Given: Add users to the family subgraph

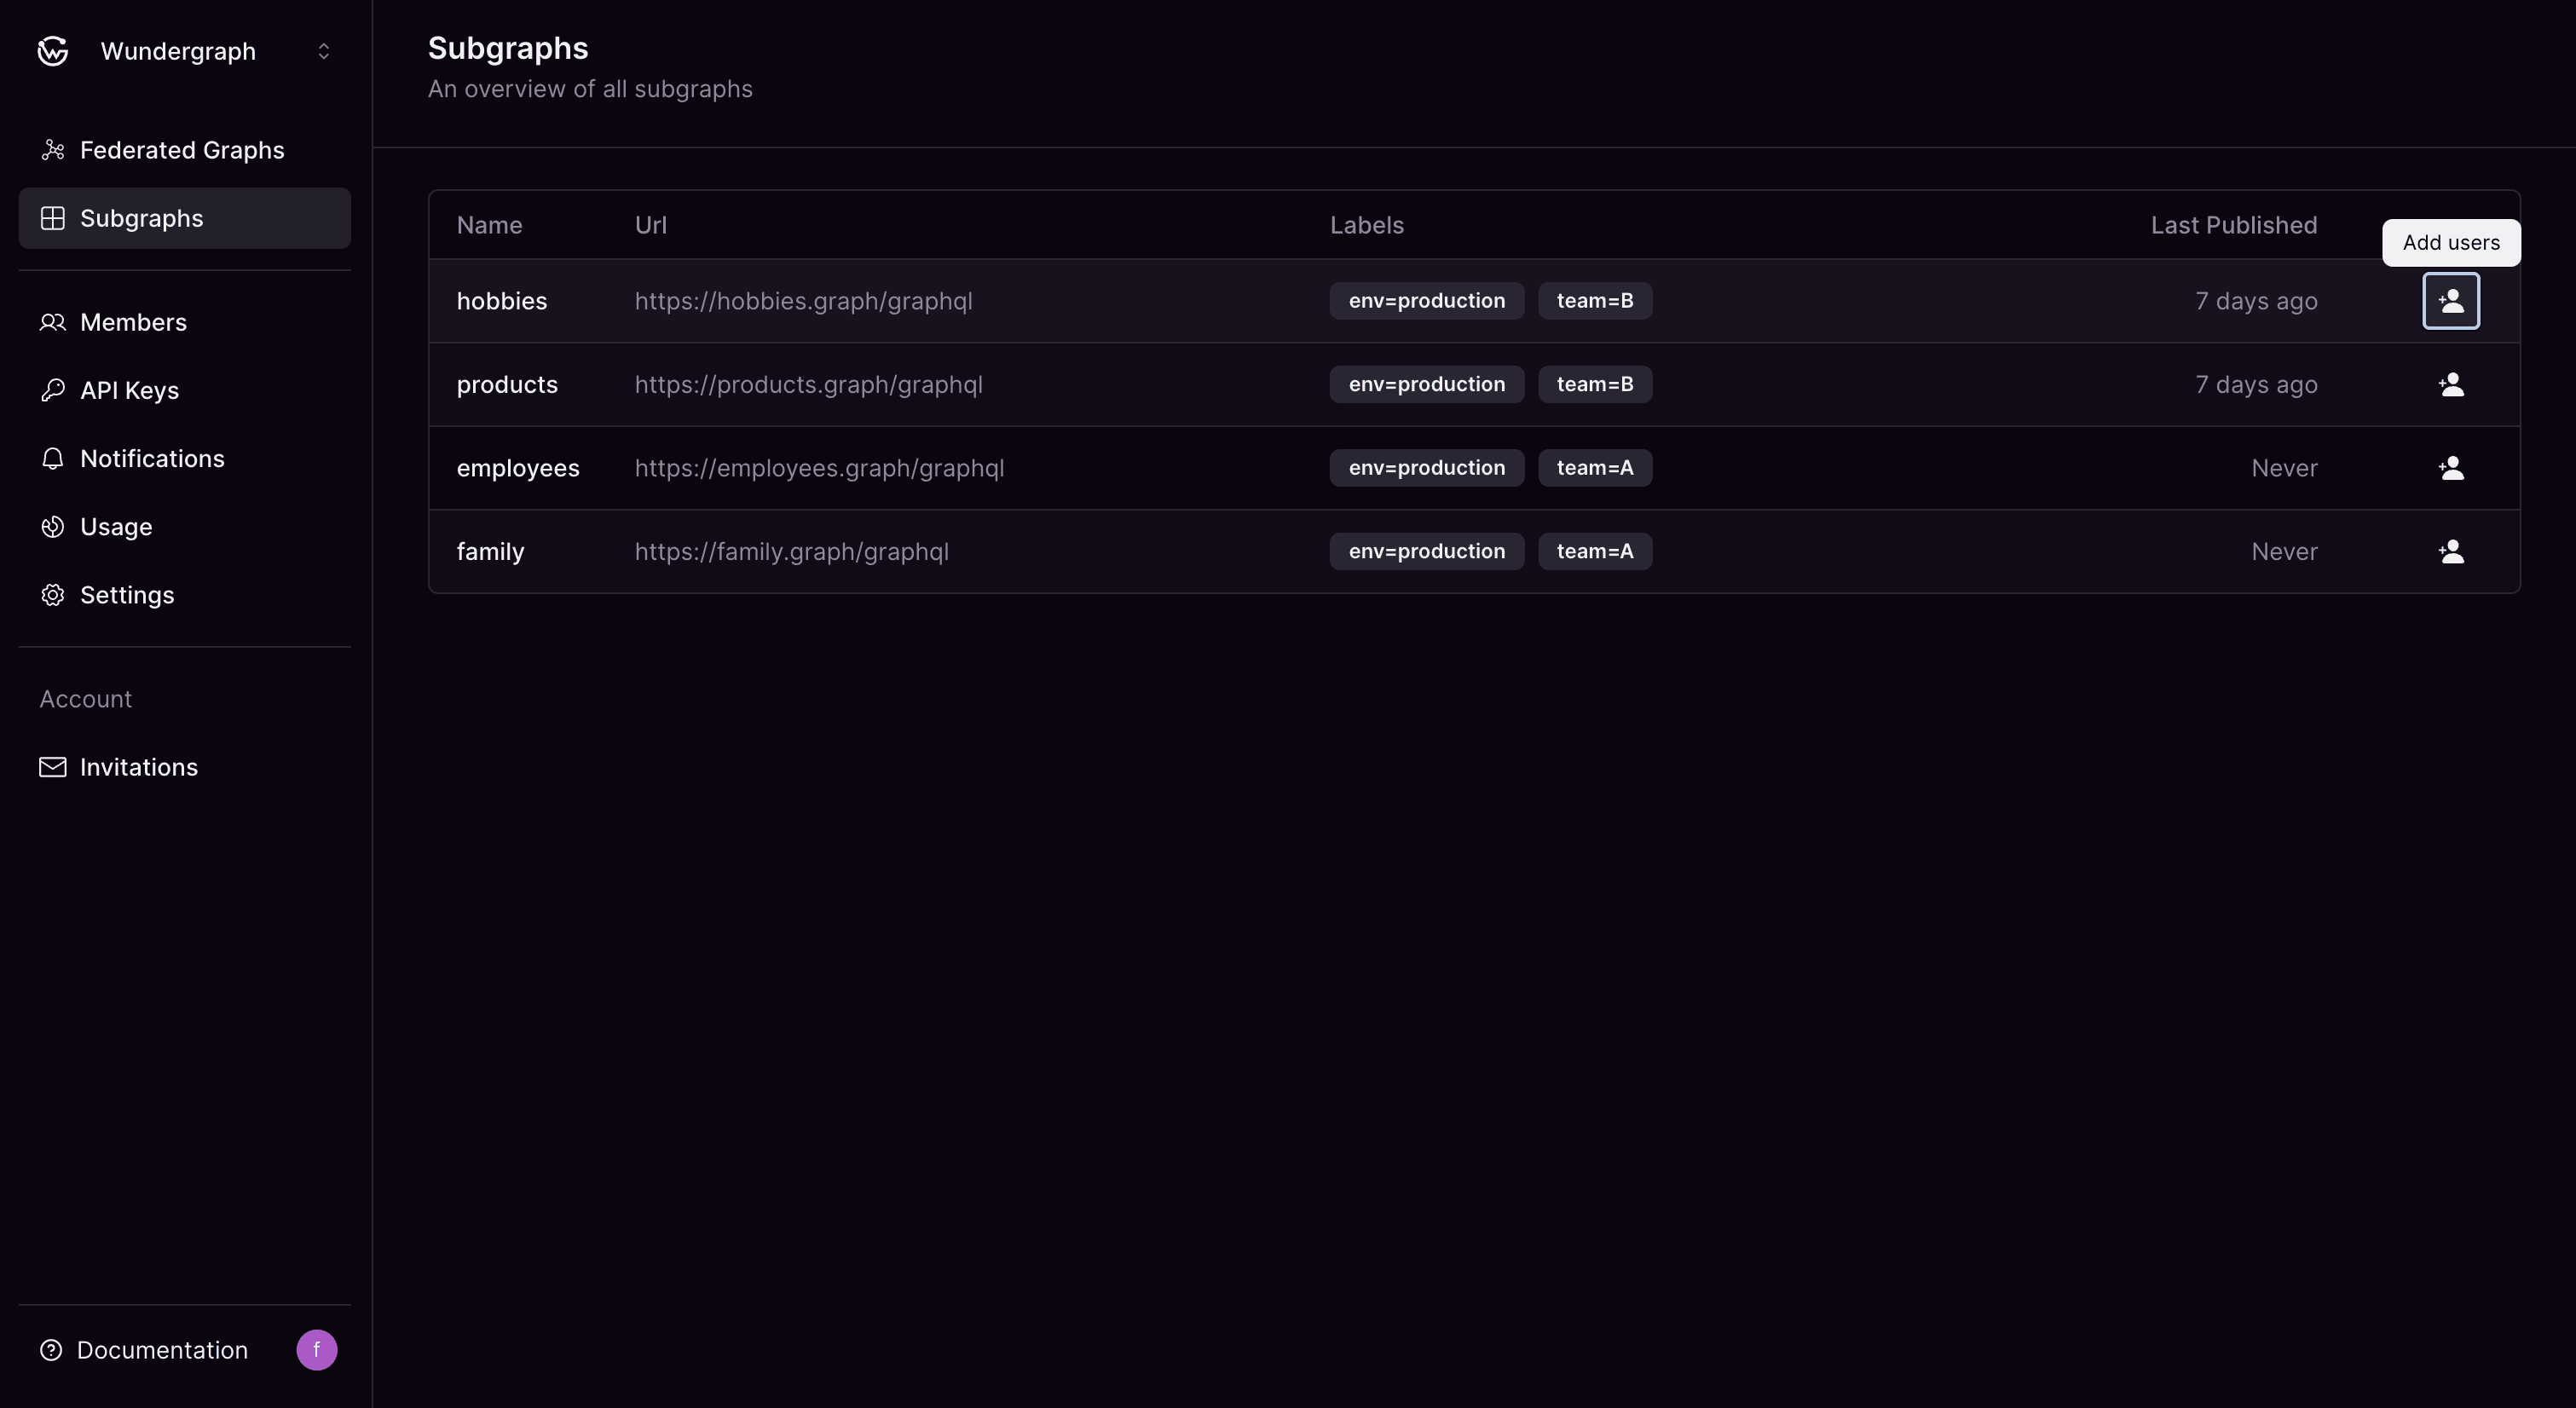Looking at the screenshot, I should [x=2451, y=551].
